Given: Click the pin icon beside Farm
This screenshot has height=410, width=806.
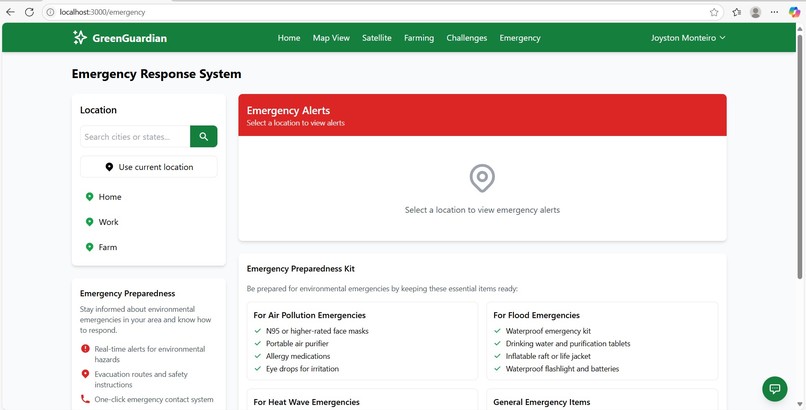Looking at the screenshot, I should (89, 247).
